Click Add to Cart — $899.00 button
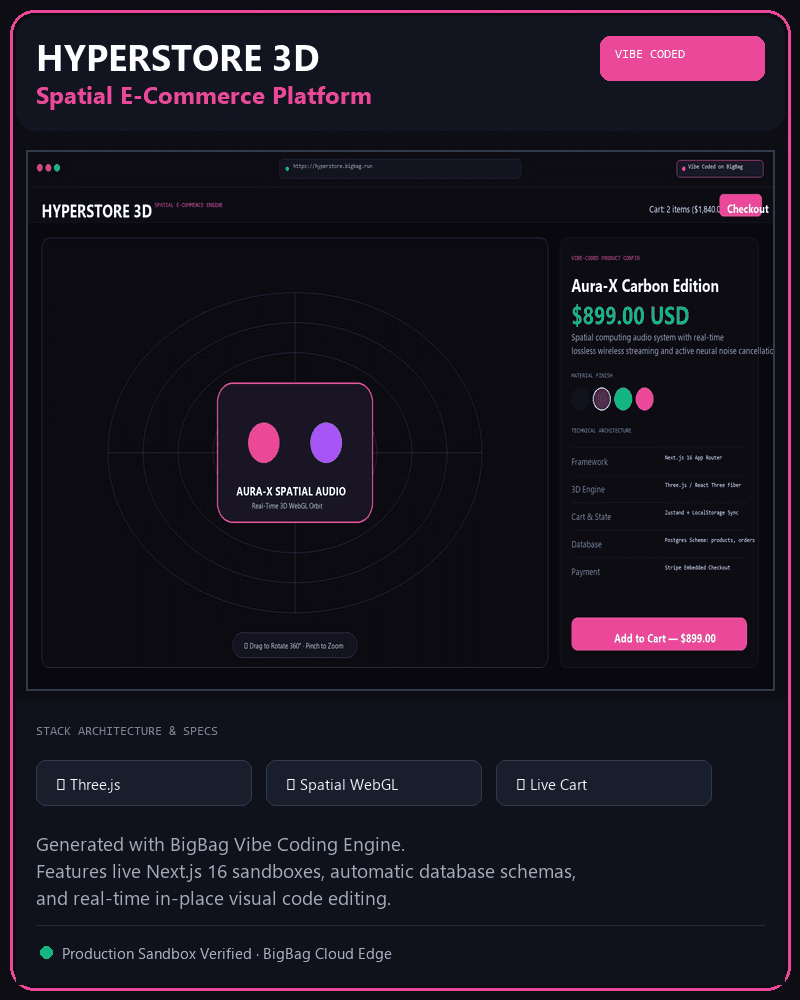 (x=659, y=634)
